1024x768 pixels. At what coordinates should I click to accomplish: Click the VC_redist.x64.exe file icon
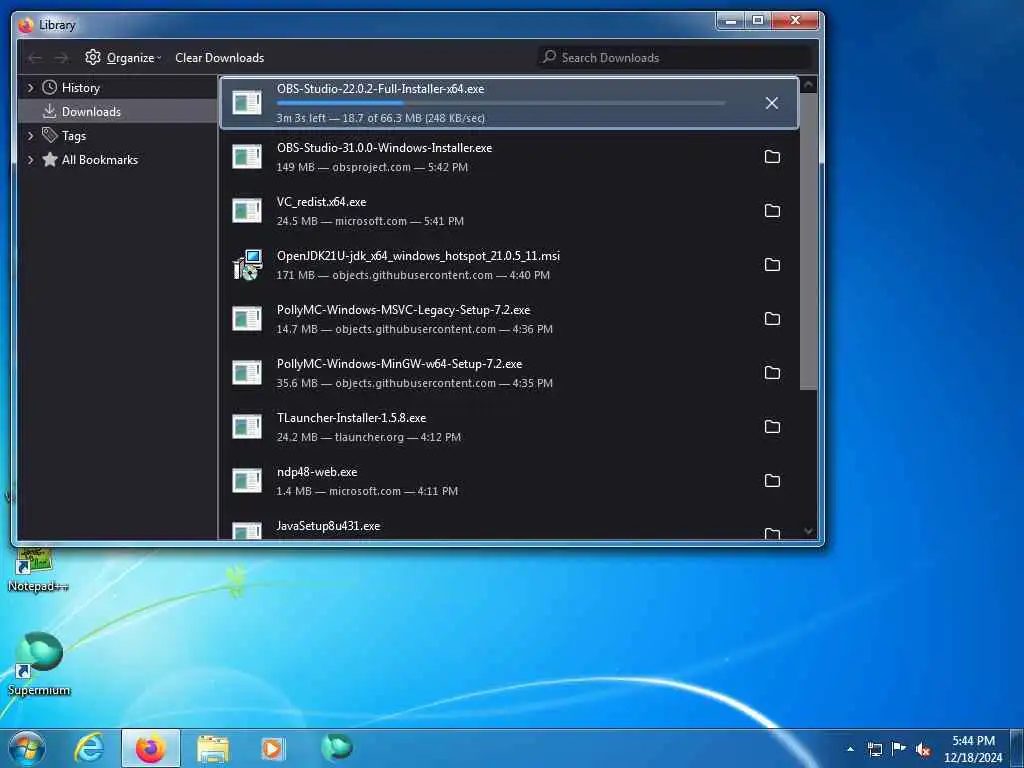coord(247,211)
